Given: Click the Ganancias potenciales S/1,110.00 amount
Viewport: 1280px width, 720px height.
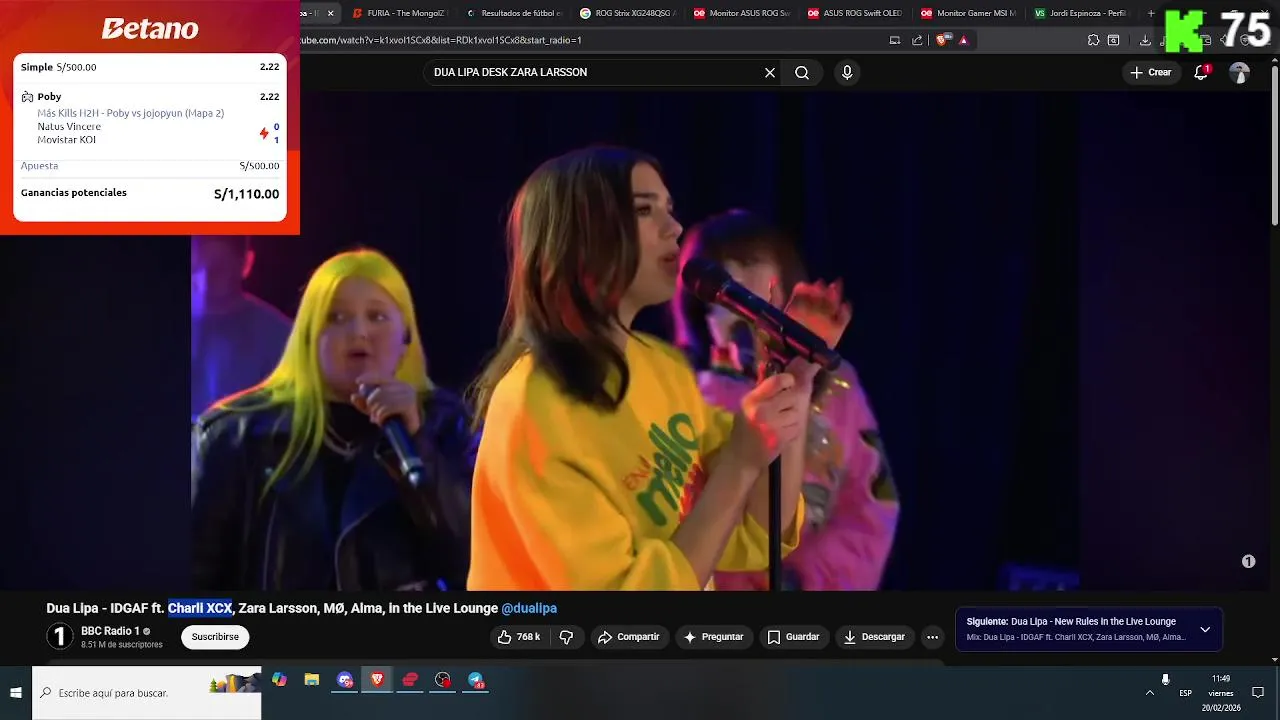Looking at the screenshot, I should point(246,194).
